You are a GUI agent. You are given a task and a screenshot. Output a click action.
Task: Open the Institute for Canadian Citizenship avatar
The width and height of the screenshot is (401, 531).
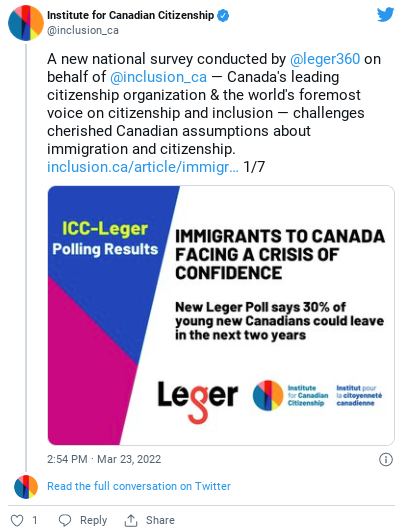point(26,23)
